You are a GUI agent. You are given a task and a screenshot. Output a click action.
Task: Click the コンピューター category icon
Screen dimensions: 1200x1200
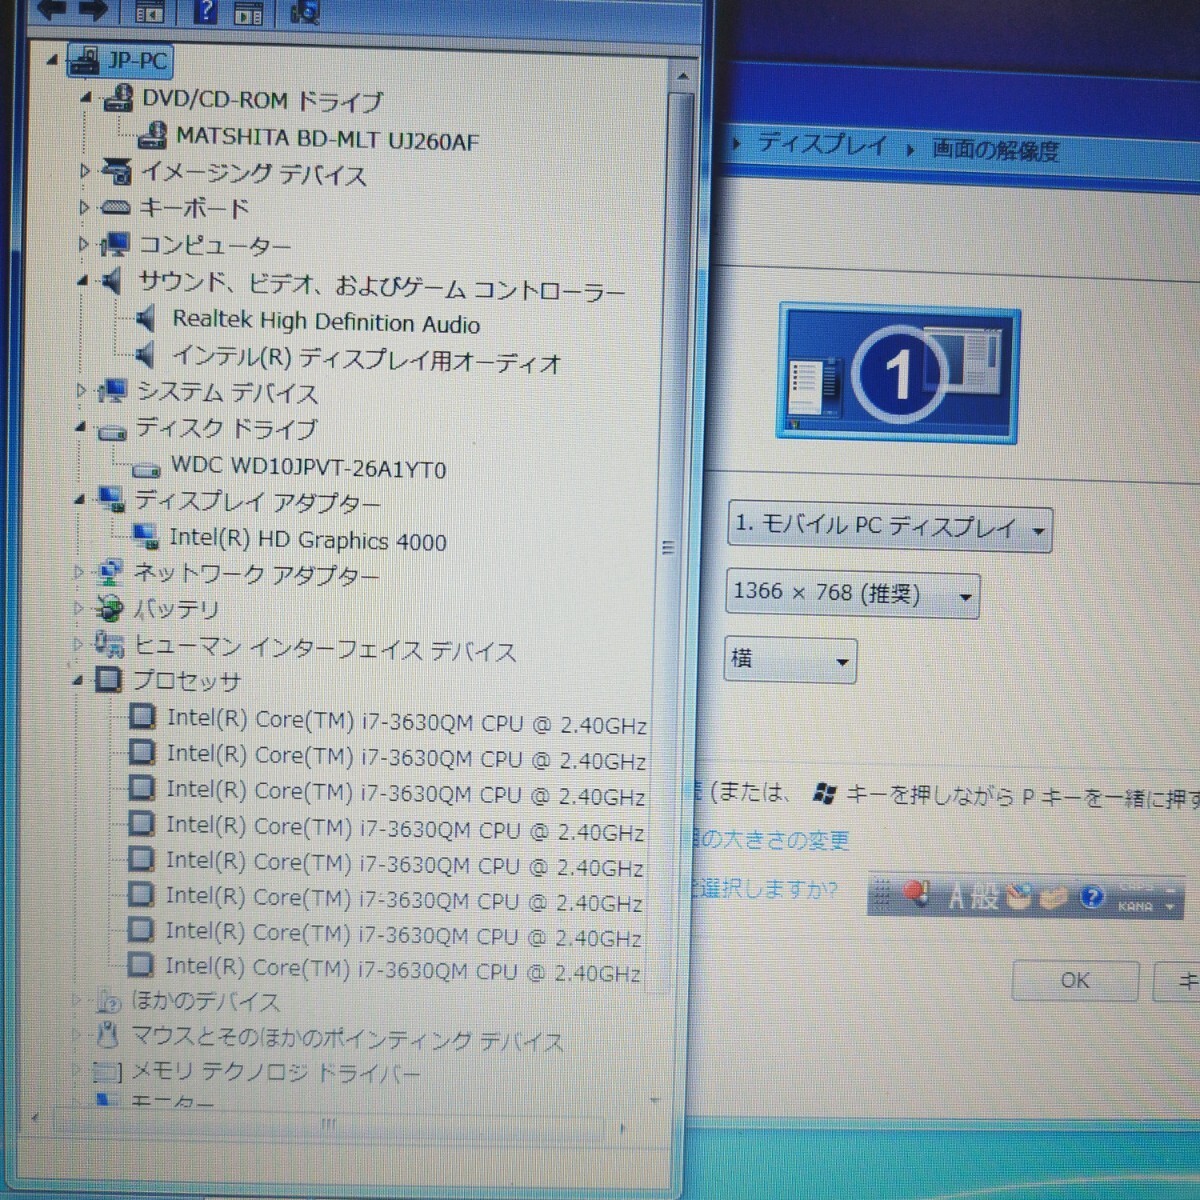(115, 243)
